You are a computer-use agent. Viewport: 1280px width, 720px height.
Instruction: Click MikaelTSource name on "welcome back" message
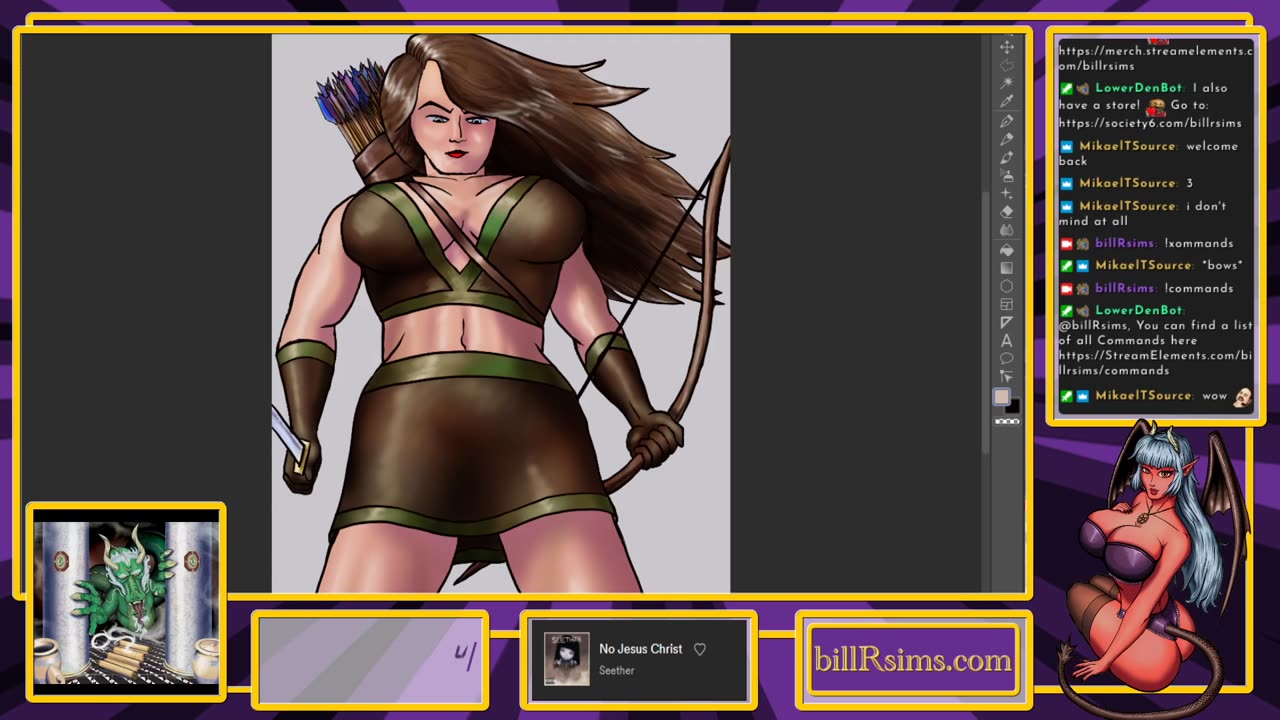1129,146
